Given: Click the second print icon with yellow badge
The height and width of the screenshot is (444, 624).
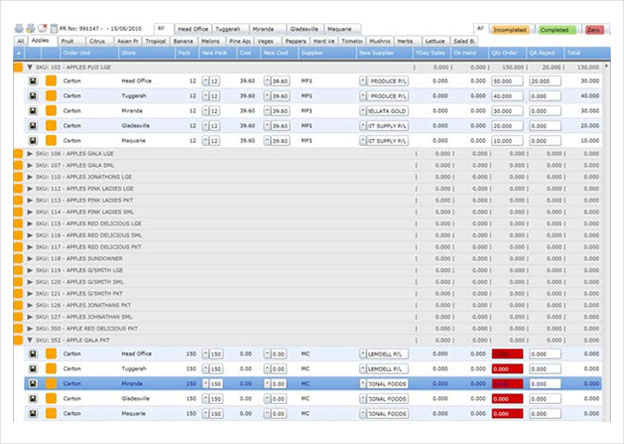Looking at the screenshot, I should click(31, 29).
